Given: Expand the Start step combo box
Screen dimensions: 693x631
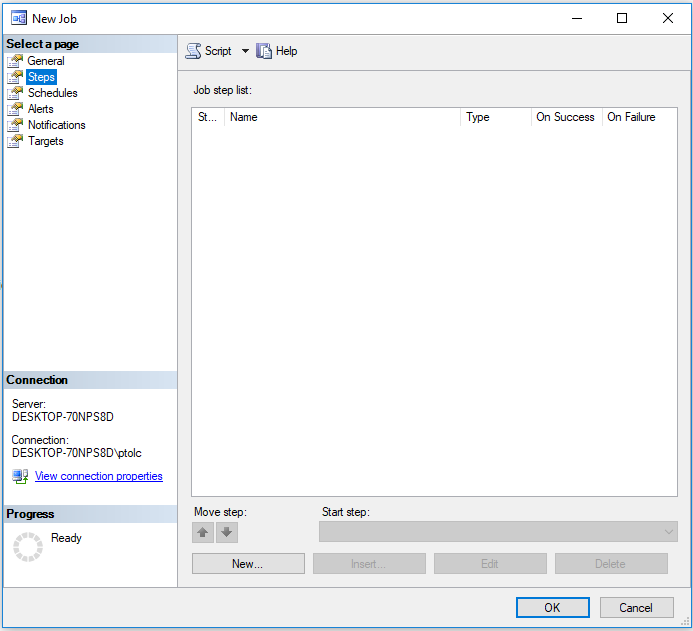Looking at the screenshot, I should 669,532.
